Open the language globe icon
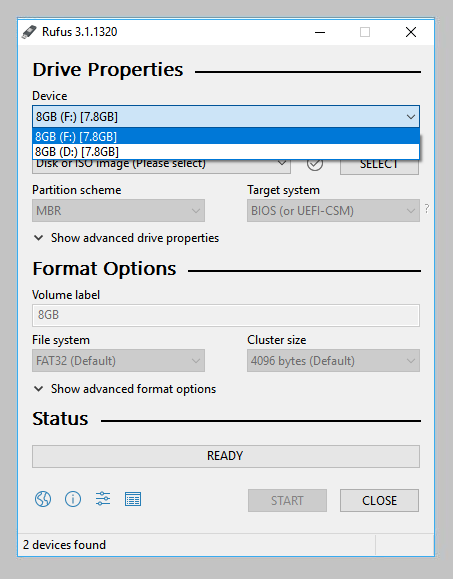This screenshot has width=453, height=579. coord(43,500)
